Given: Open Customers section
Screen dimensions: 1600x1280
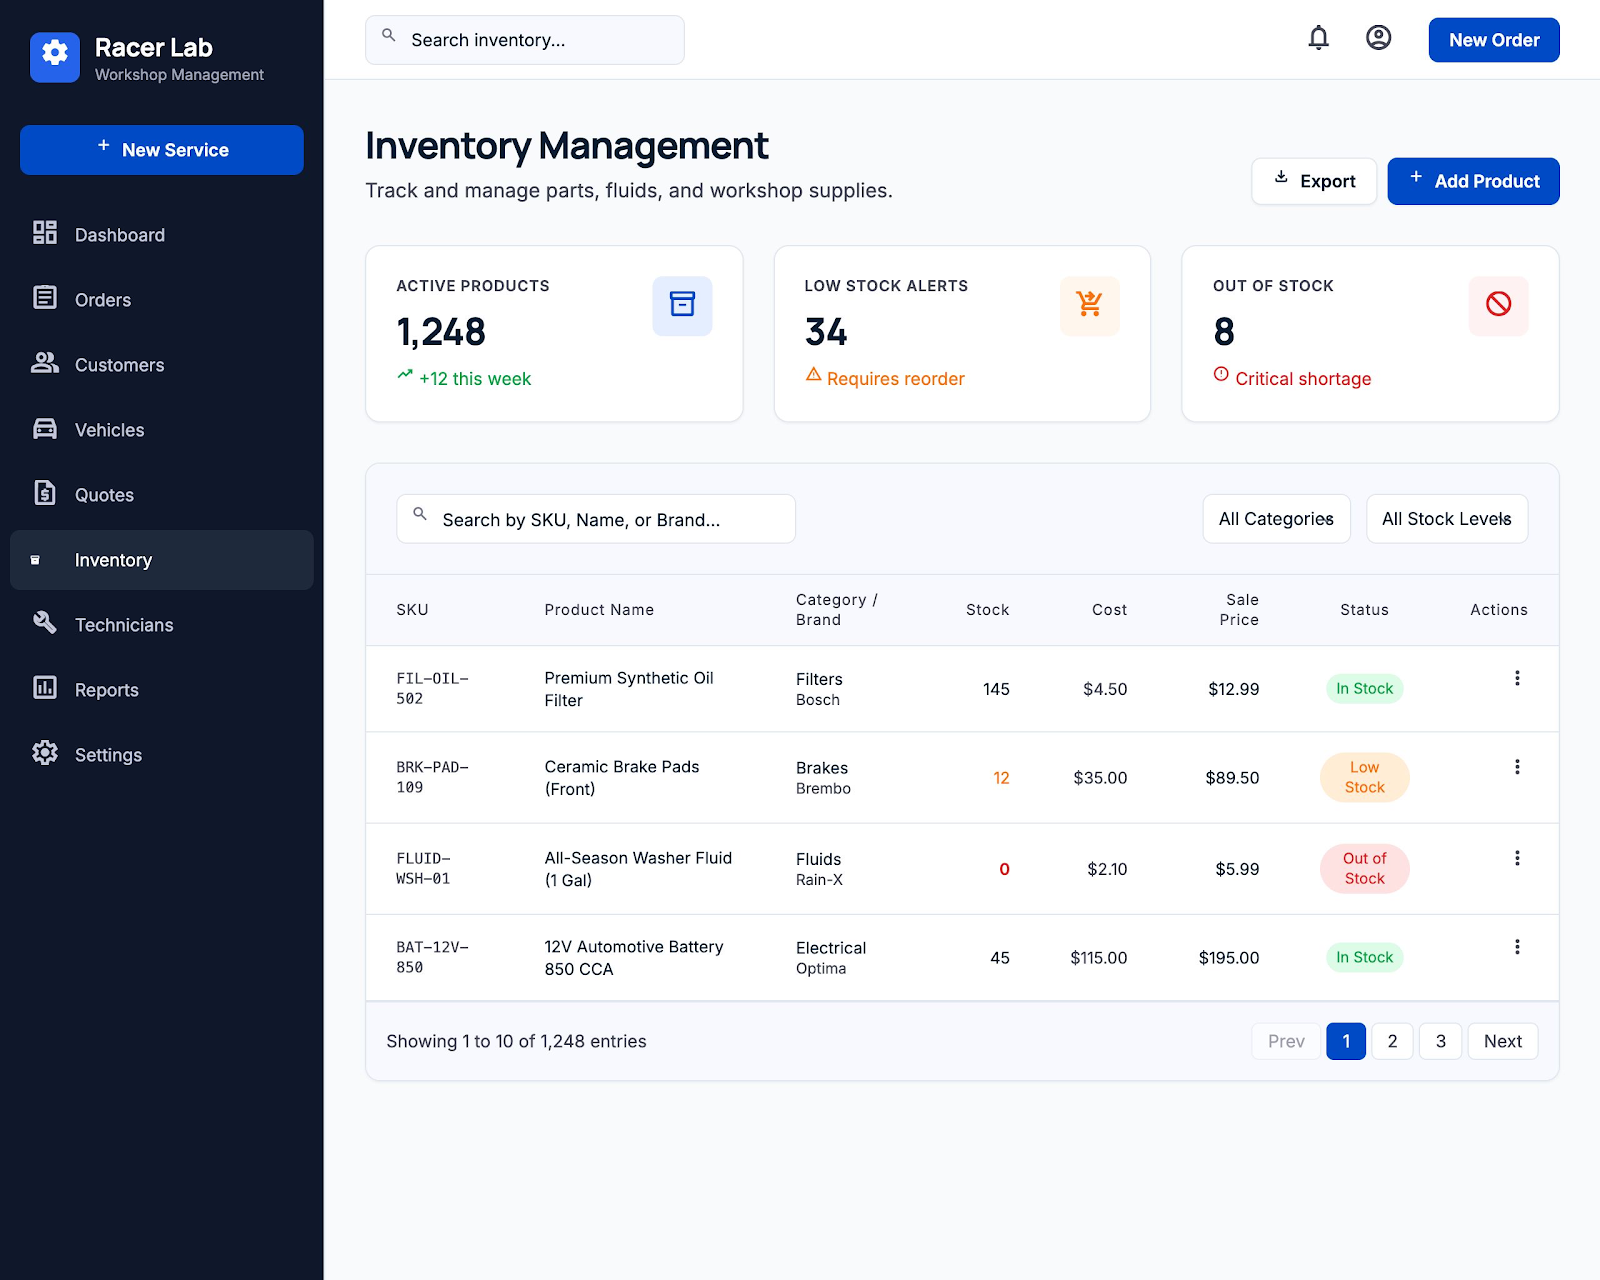Looking at the screenshot, I should click(x=162, y=365).
